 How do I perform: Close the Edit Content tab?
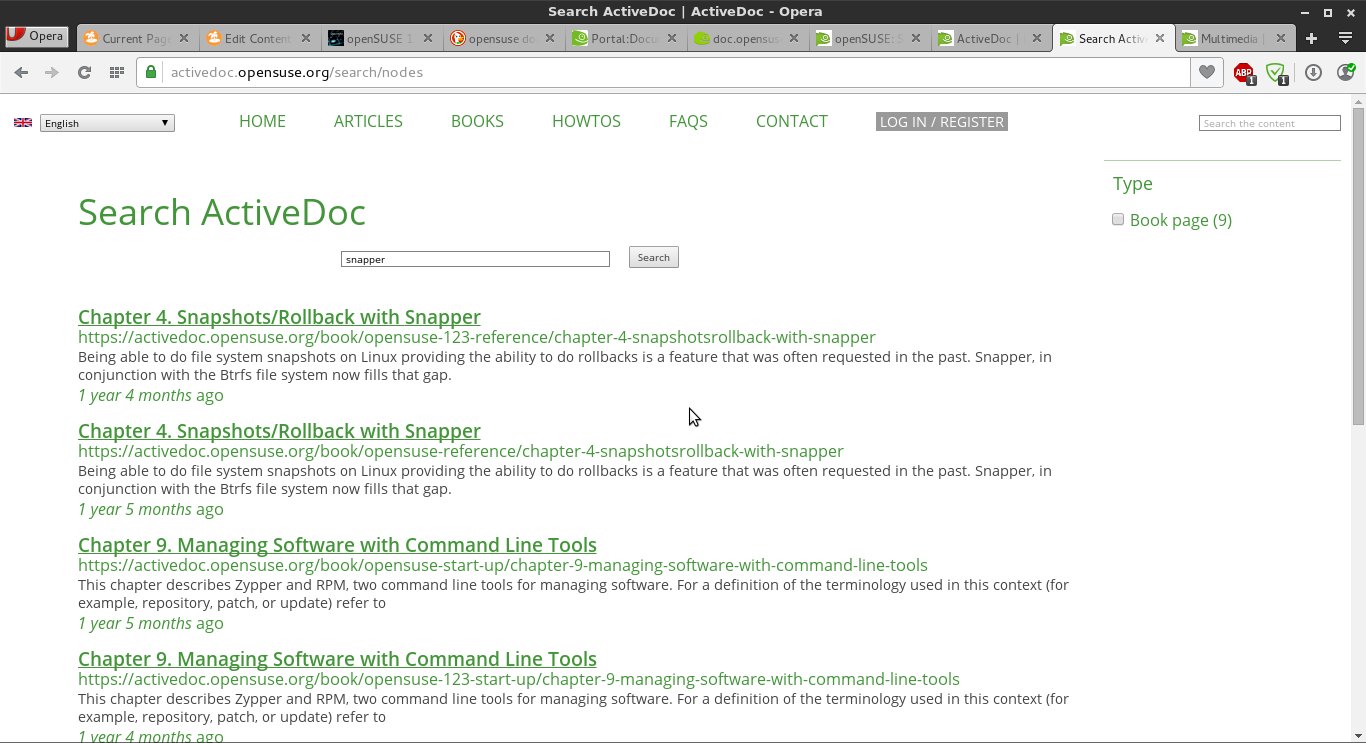point(306,38)
